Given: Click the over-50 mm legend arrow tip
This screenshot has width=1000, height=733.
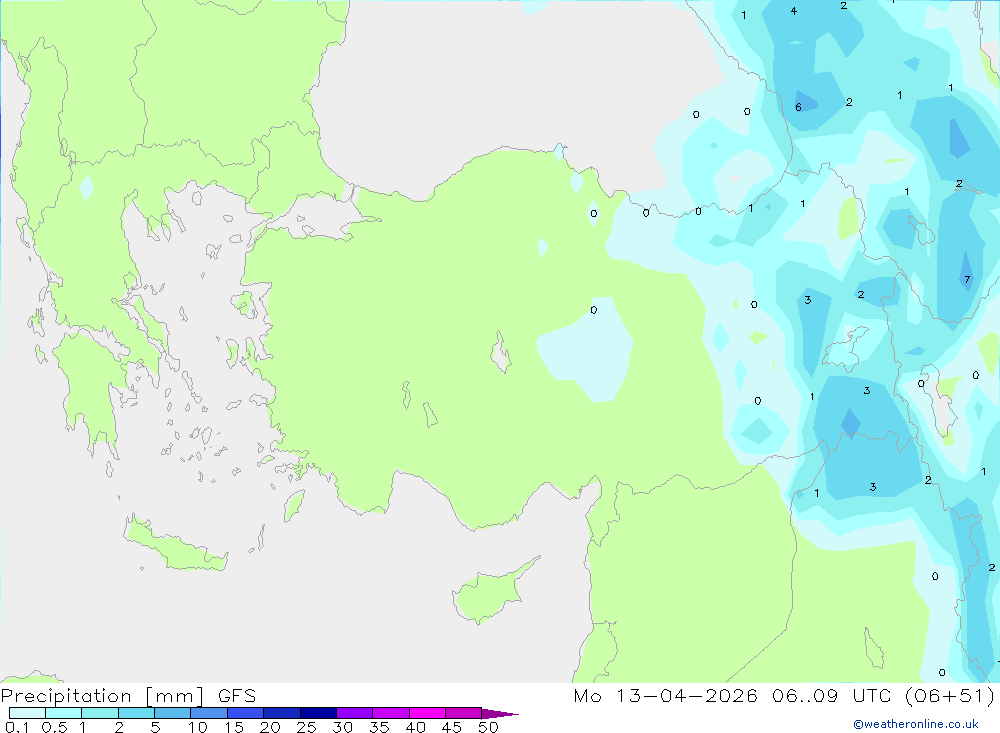Looking at the screenshot, I should pos(501,714).
